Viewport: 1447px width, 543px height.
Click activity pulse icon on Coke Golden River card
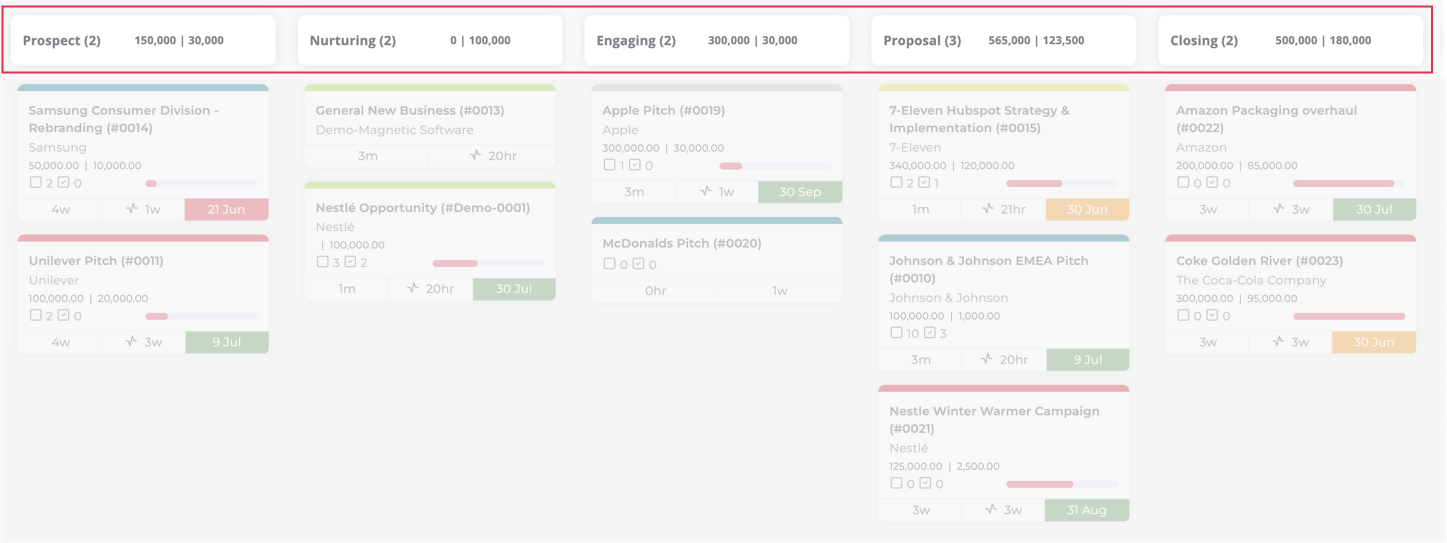pos(1278,342)
